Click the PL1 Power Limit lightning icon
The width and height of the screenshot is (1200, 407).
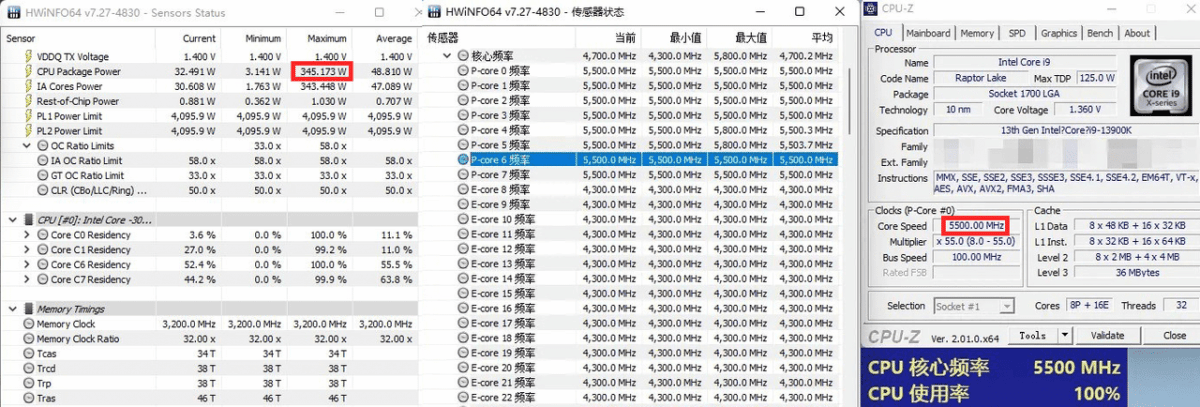28,116
